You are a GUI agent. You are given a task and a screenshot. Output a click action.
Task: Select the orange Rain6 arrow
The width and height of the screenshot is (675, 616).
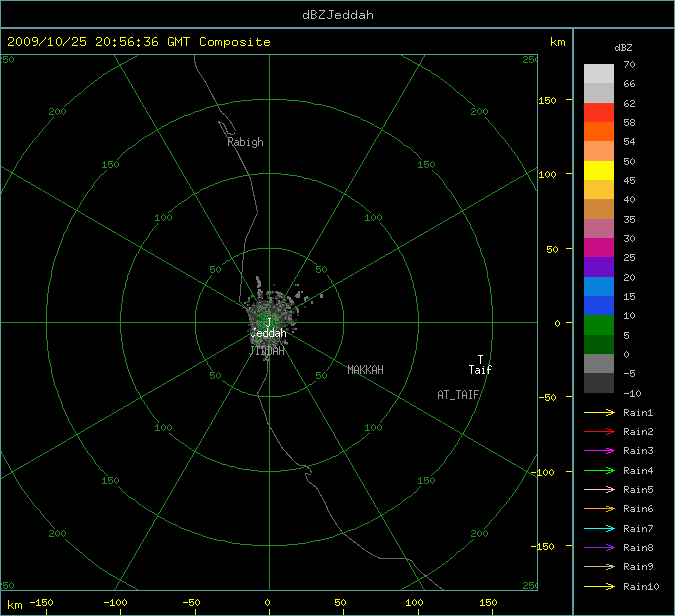600,509
